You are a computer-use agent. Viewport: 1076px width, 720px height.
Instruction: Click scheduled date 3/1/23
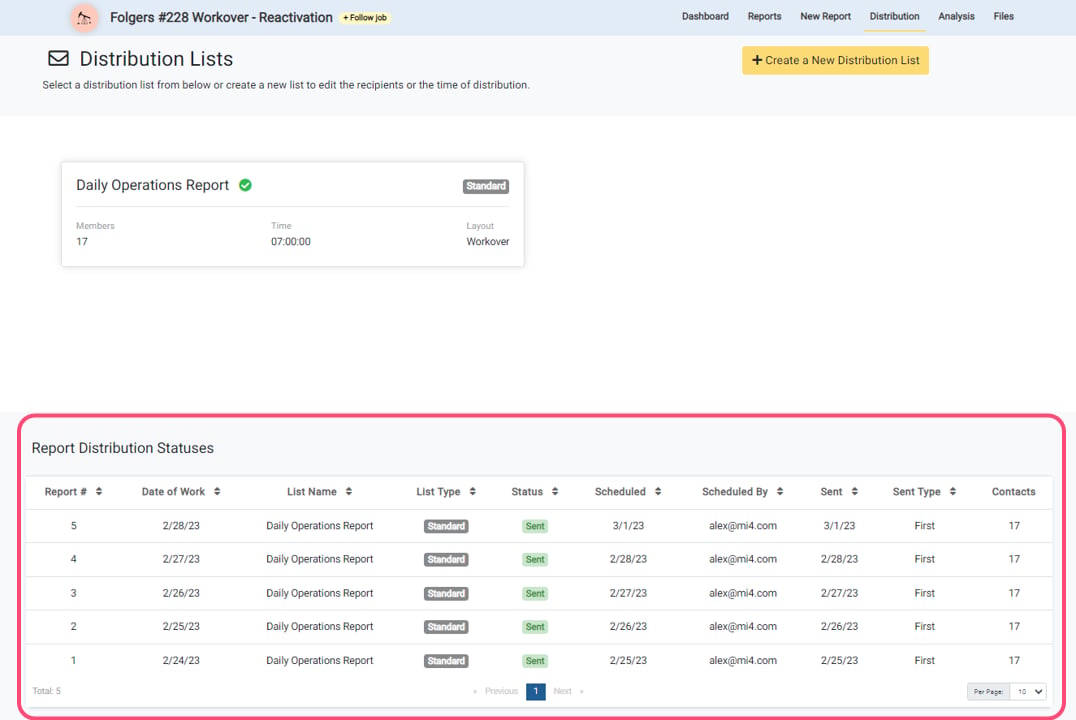coord(628,526)
